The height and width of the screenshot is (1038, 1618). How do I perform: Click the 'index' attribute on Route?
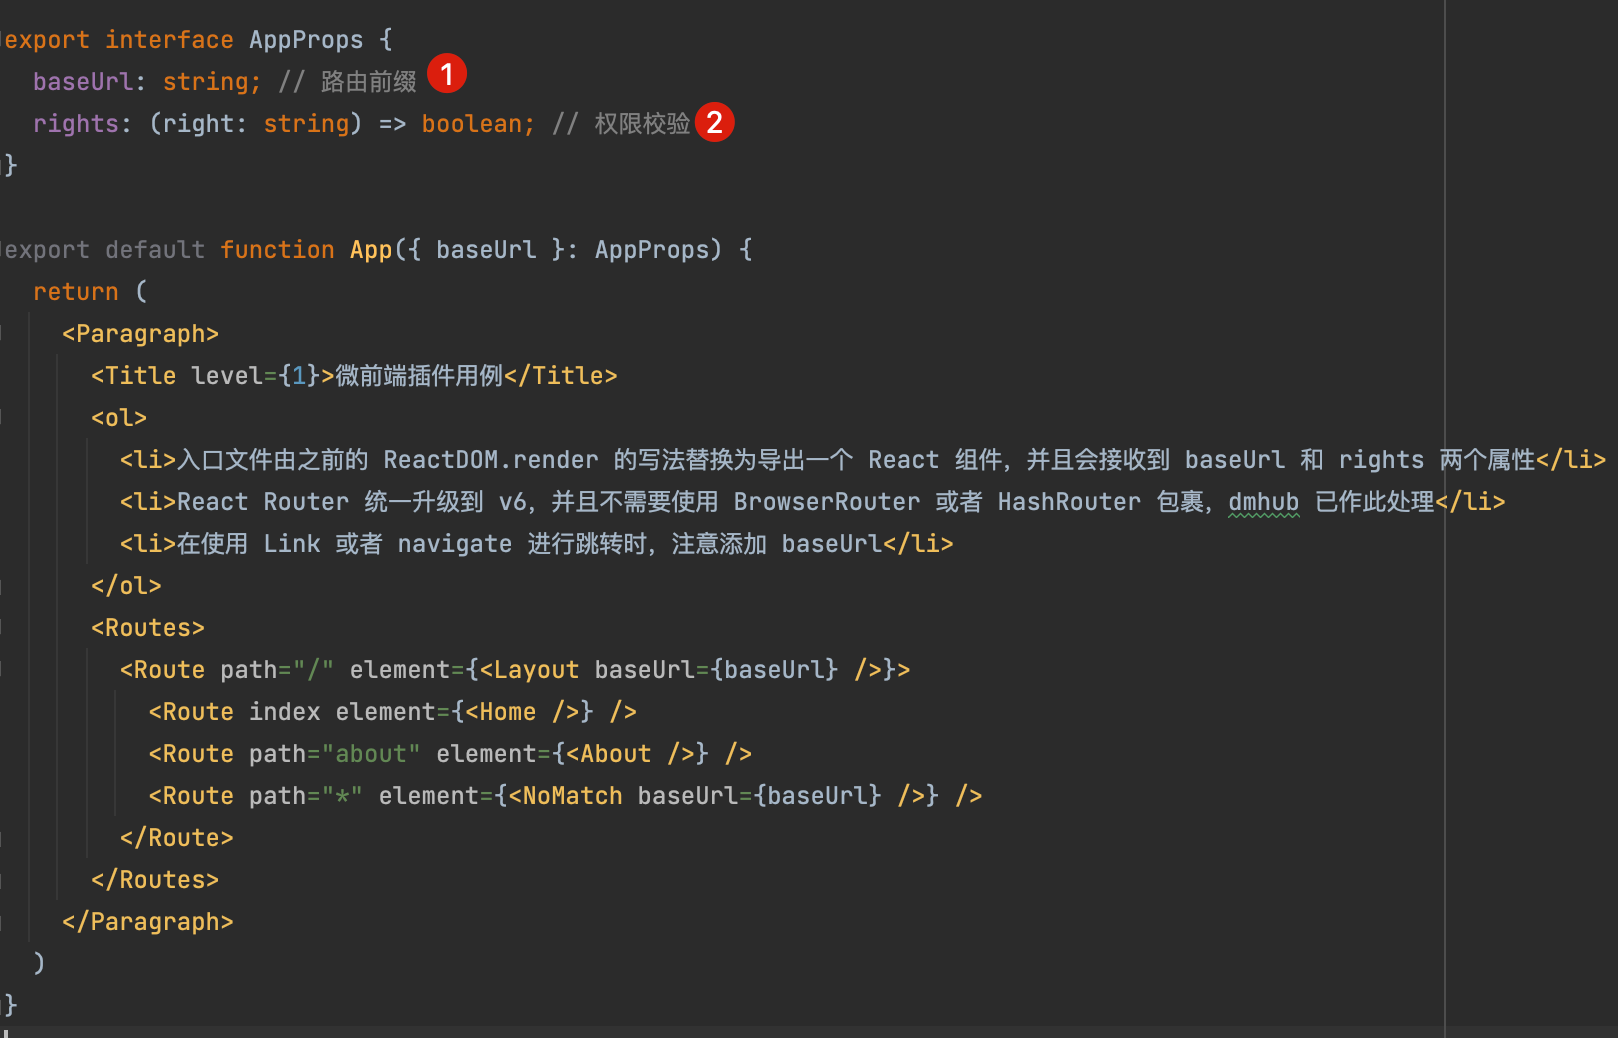point(285,712)
